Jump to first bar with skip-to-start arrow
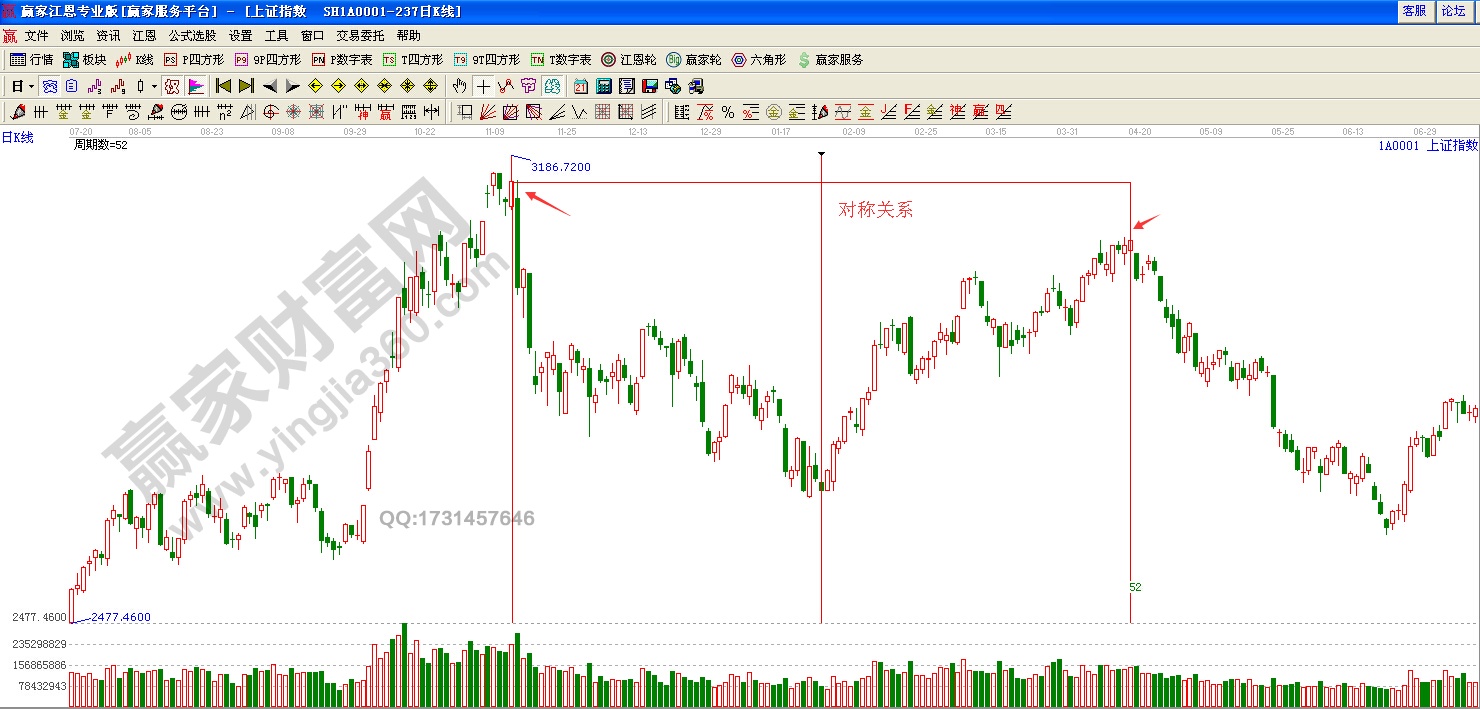This screenshot has width=1480, height=709. click(x=223, y=86)
